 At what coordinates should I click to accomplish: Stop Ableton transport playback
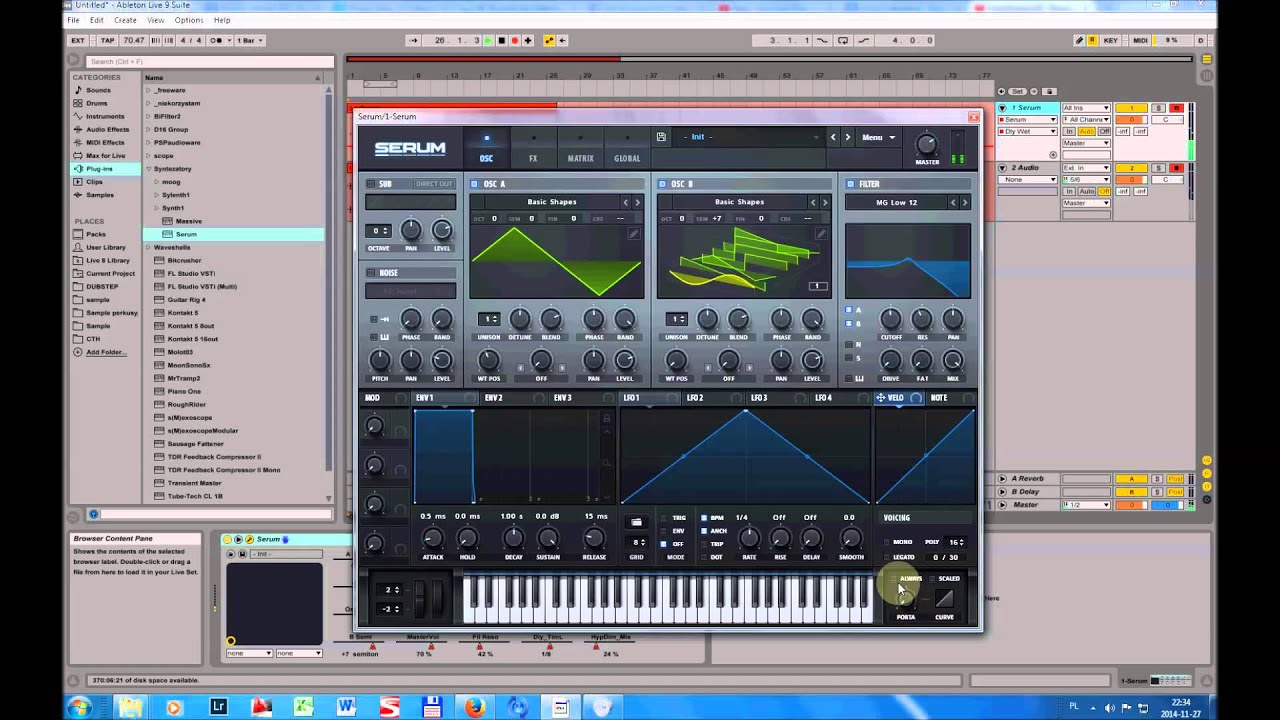[x=502, y=41]
